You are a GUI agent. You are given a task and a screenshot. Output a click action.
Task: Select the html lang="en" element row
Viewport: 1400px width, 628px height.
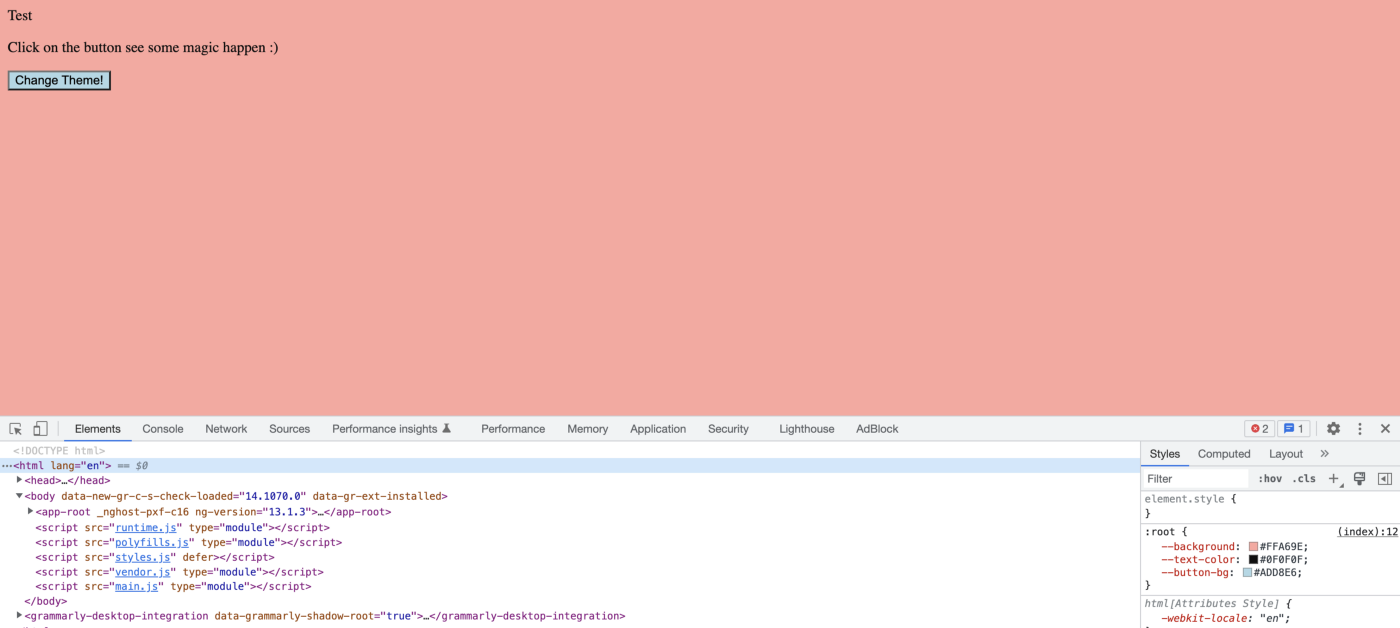[x=570, y=465]
